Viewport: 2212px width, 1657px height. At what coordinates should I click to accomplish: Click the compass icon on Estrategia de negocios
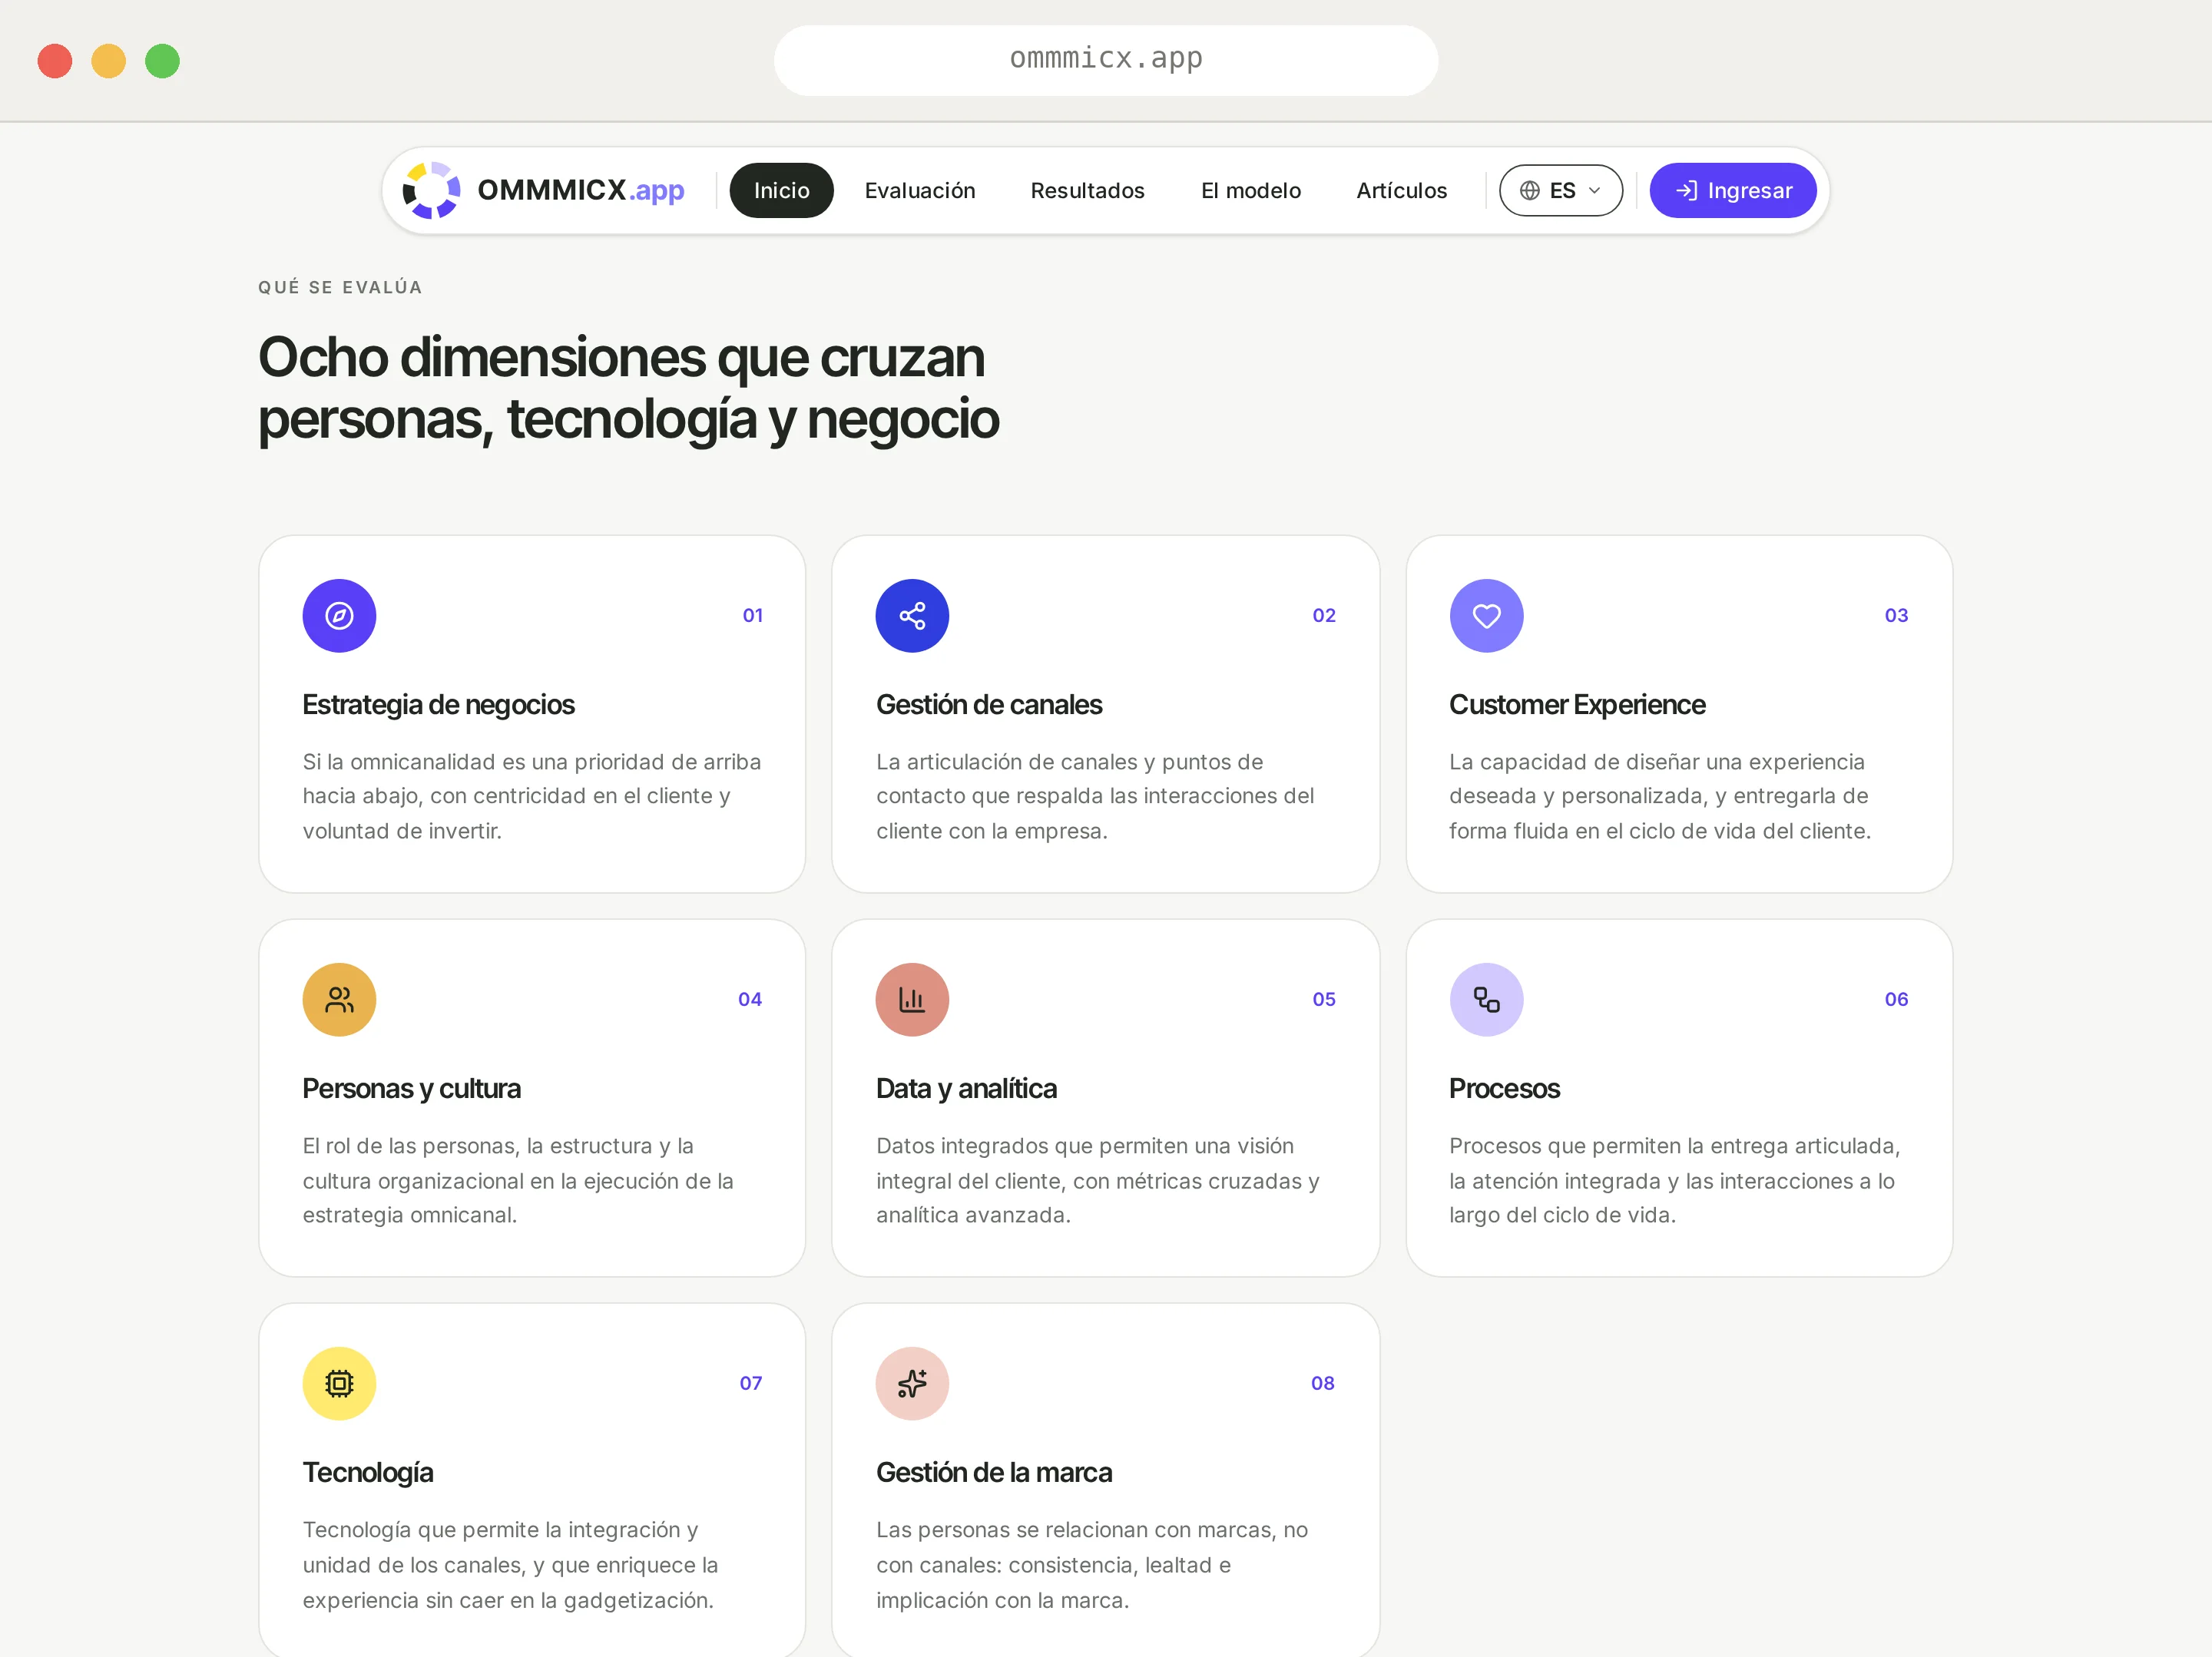(339, 616)
